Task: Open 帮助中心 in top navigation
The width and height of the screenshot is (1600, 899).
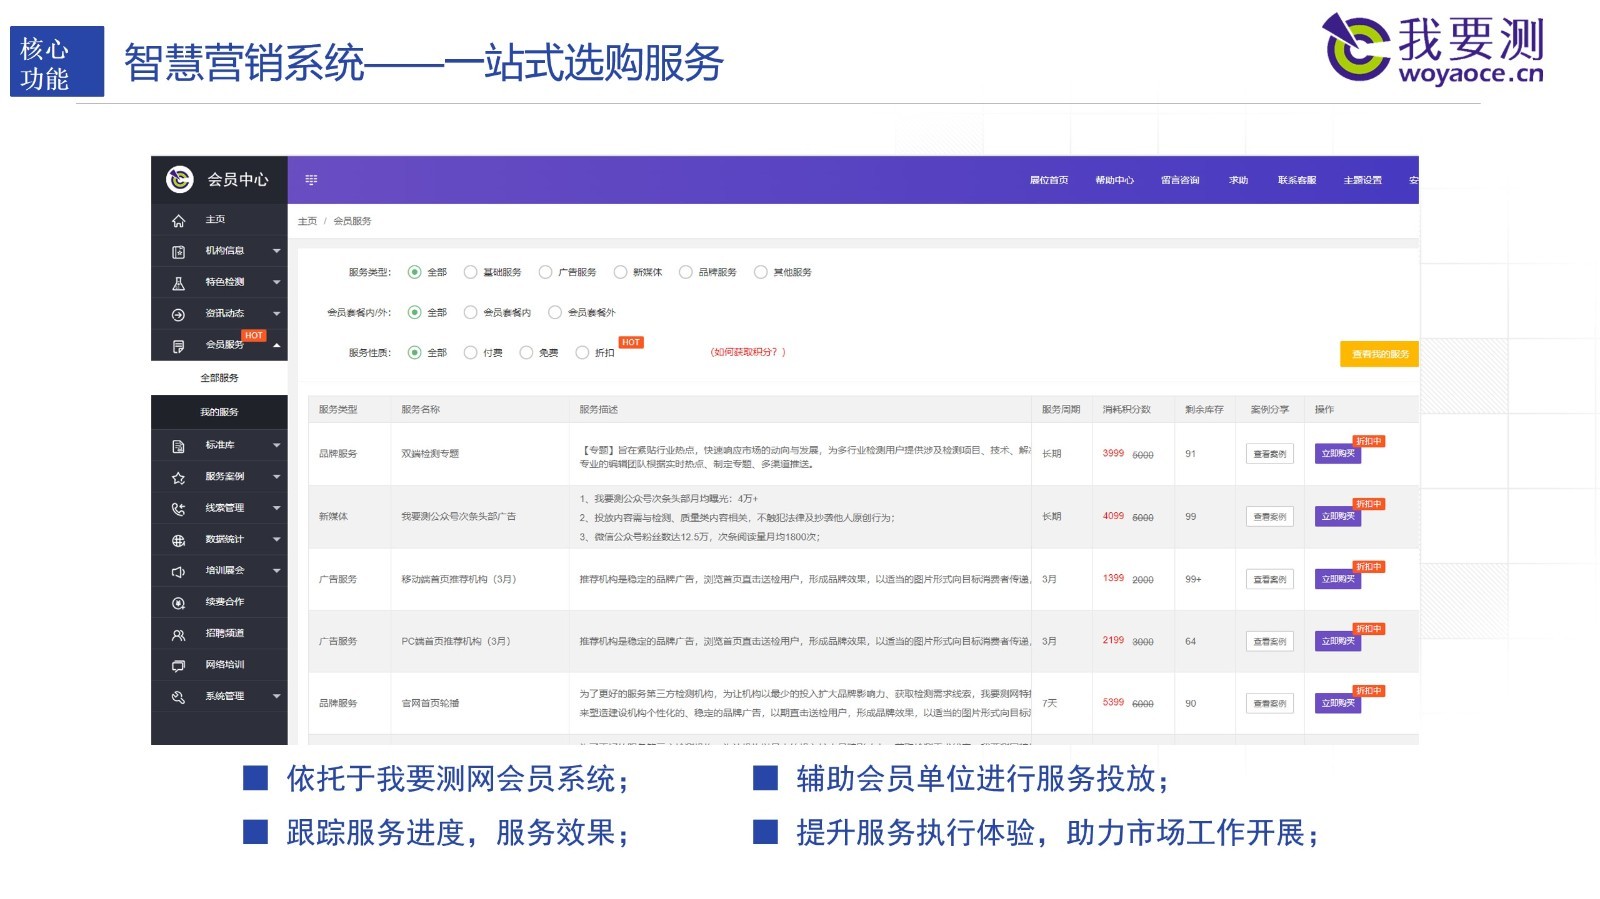Action: [1114, 180]
